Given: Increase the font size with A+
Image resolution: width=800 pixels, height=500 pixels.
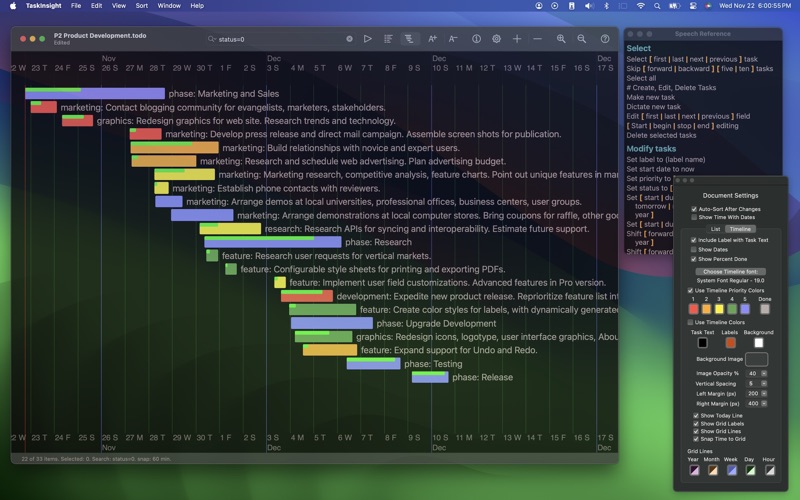Looking at the screenshot, I should tap(432, 39).
